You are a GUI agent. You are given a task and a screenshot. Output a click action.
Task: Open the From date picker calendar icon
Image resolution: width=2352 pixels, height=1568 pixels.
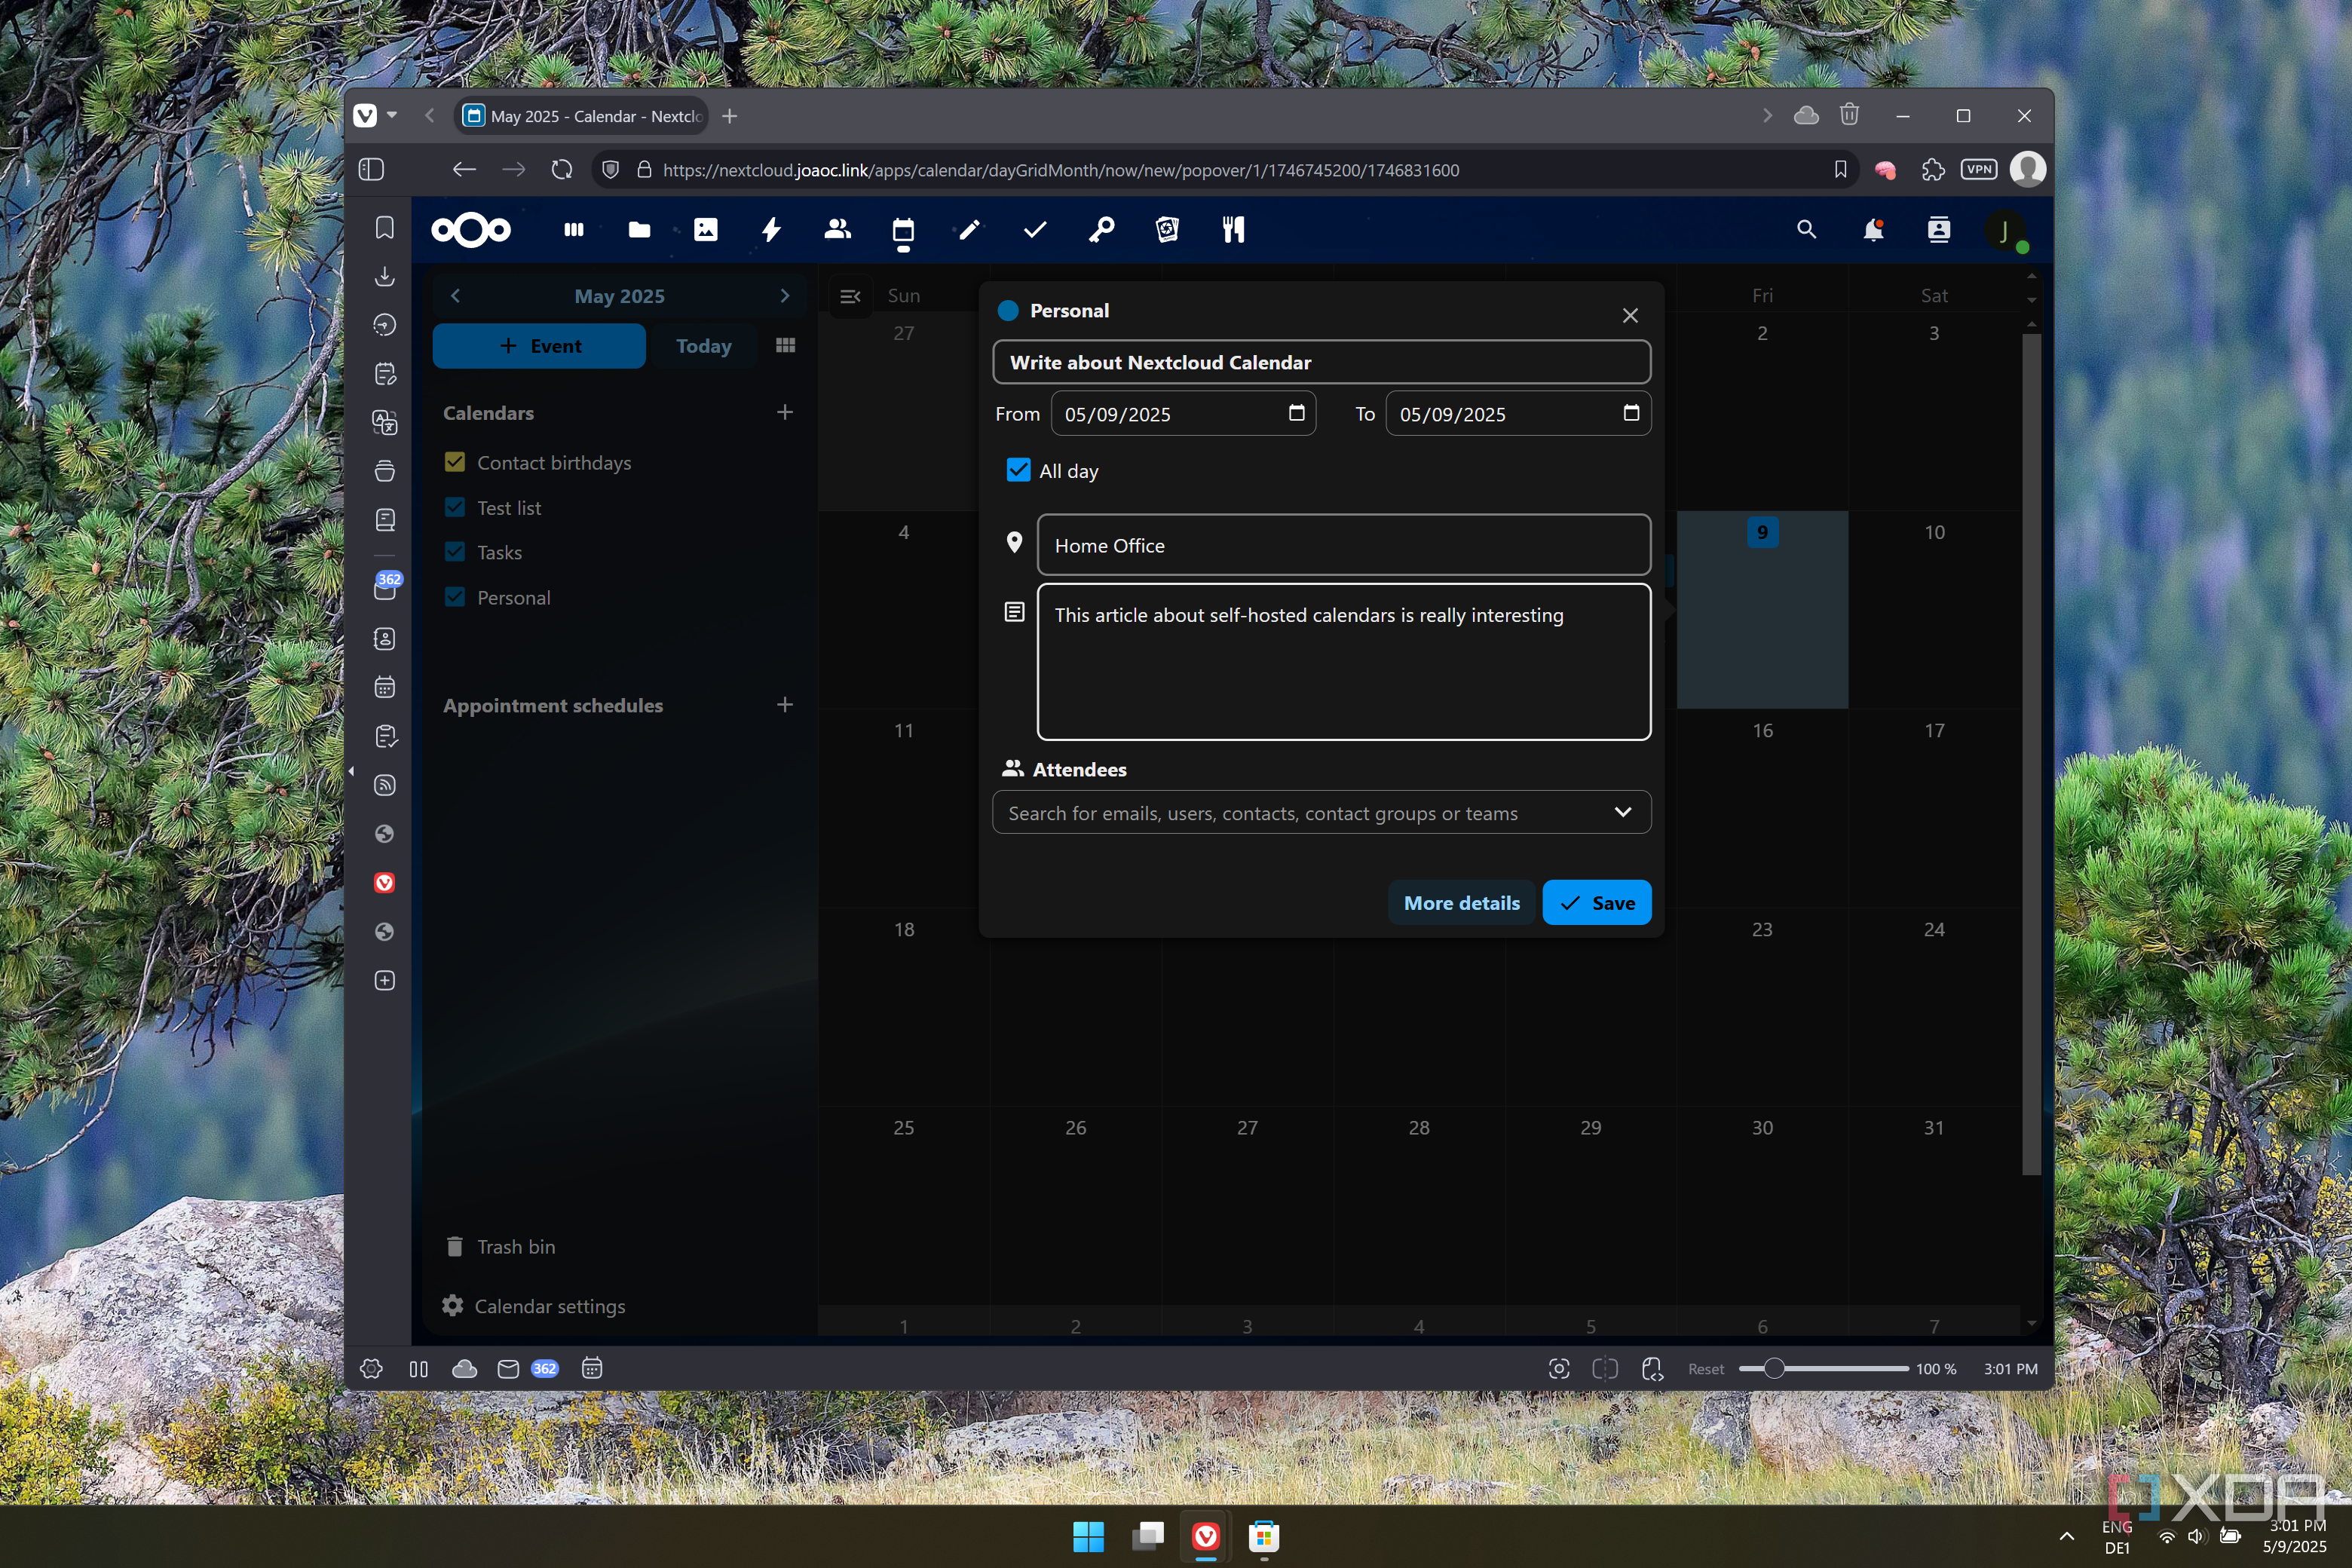(x=1297, y=413)
